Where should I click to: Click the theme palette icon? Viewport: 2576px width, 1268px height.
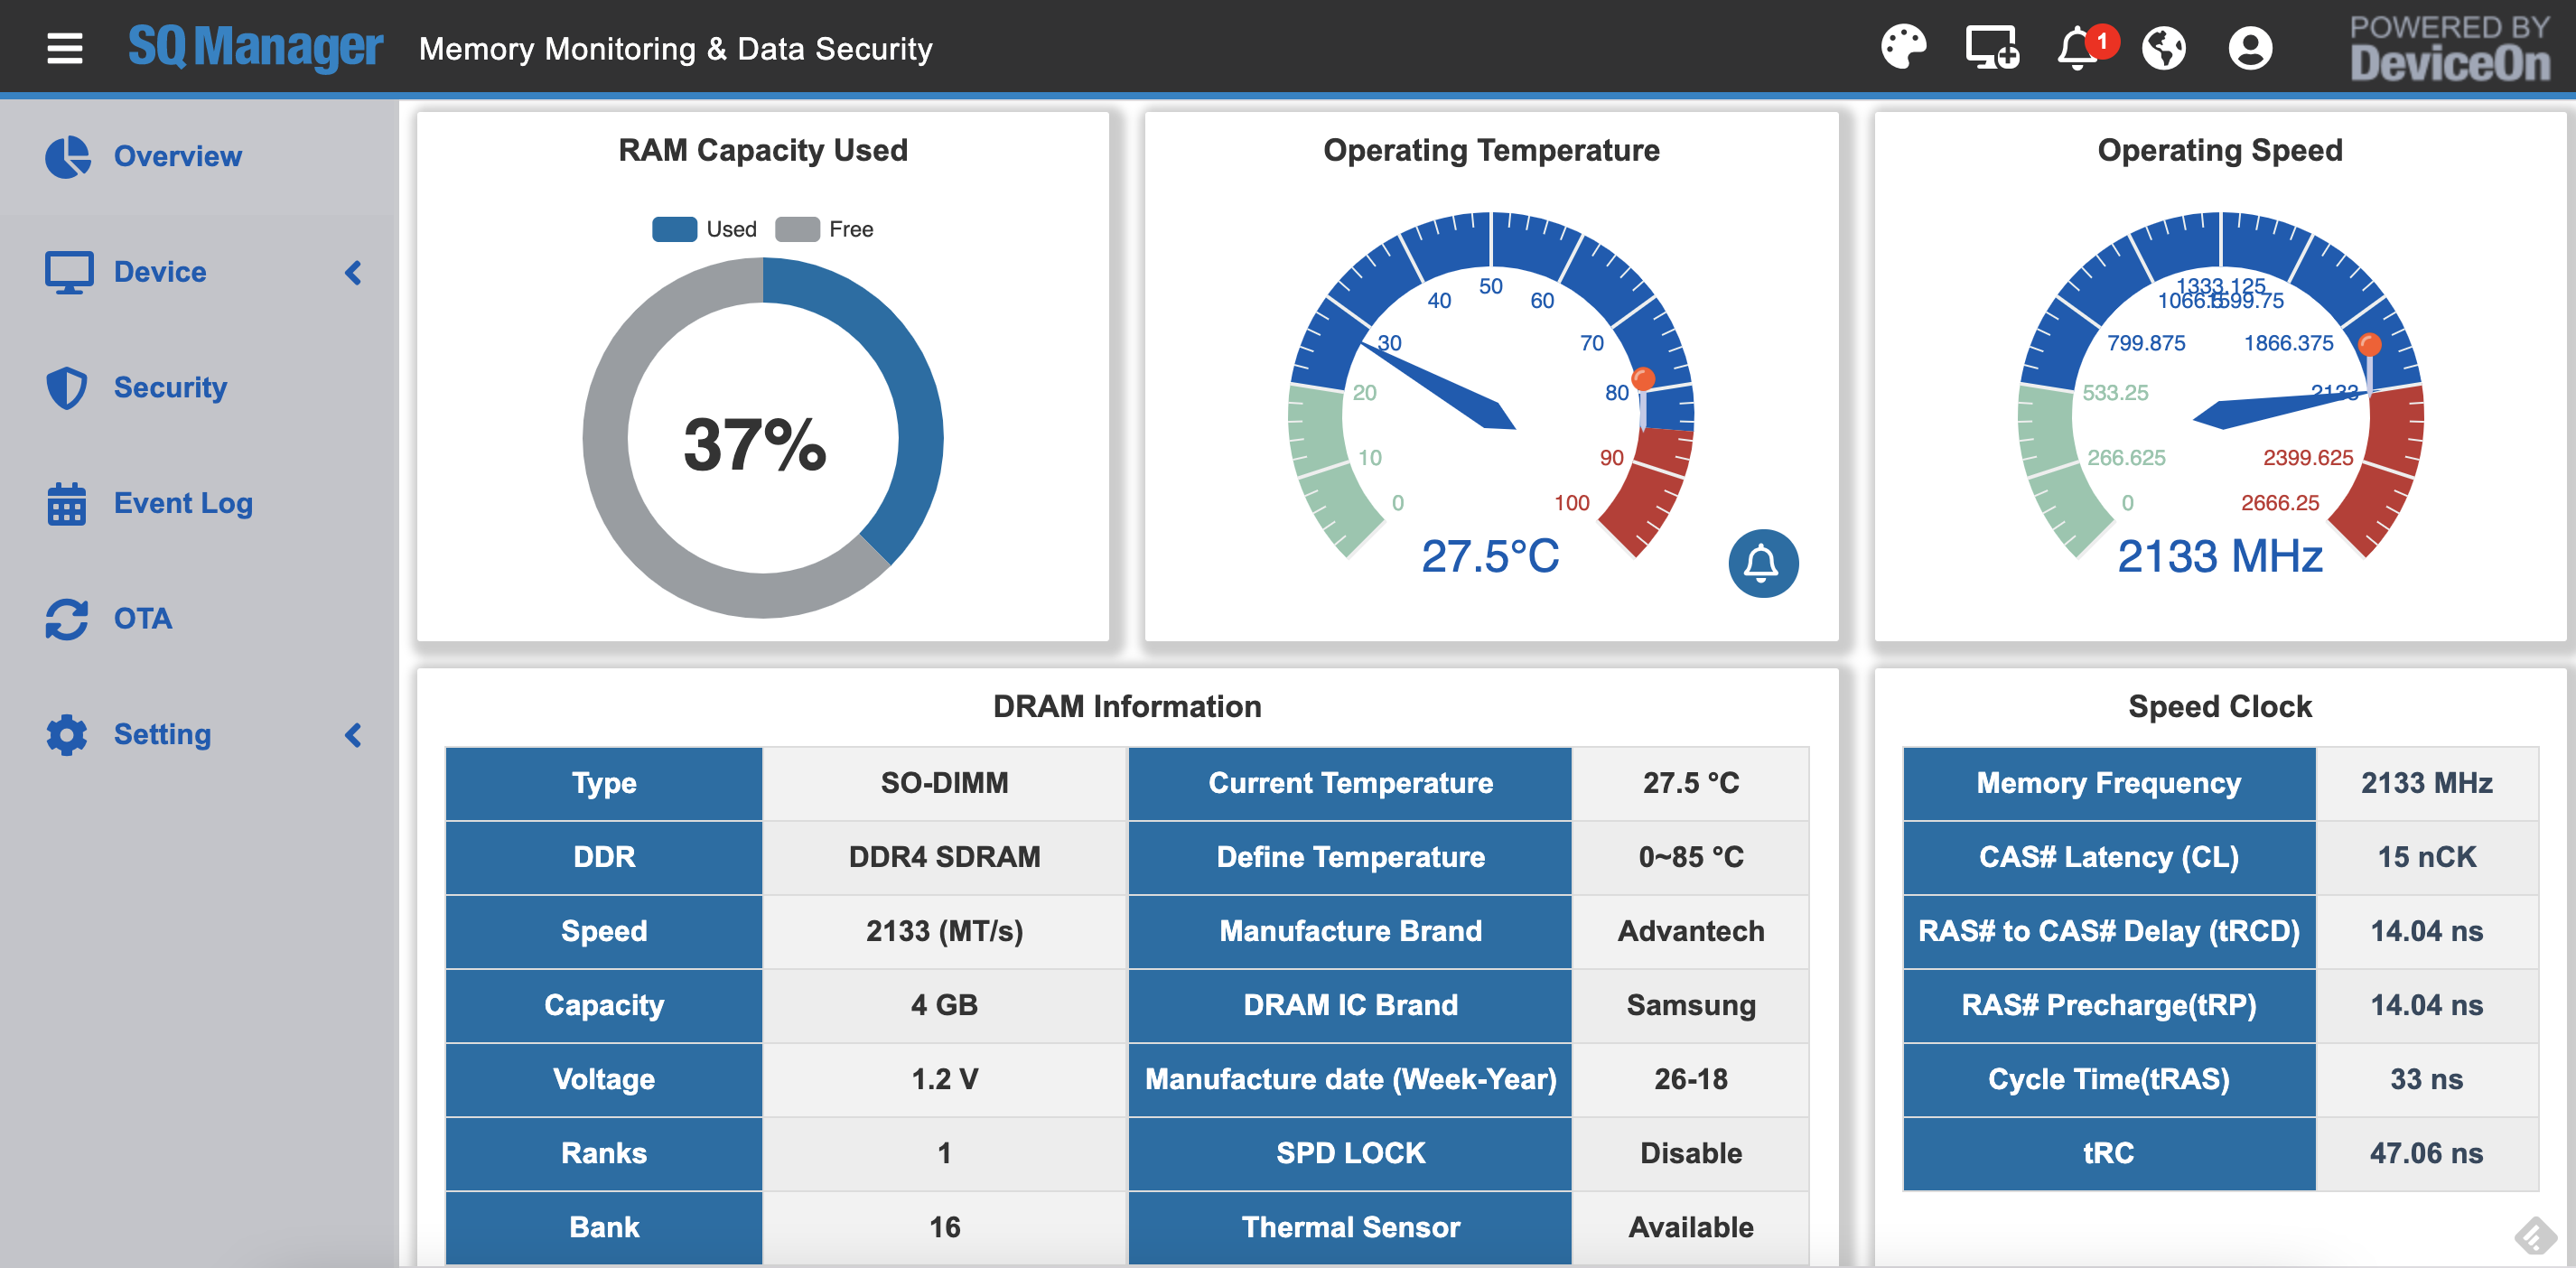point(1902,47)
